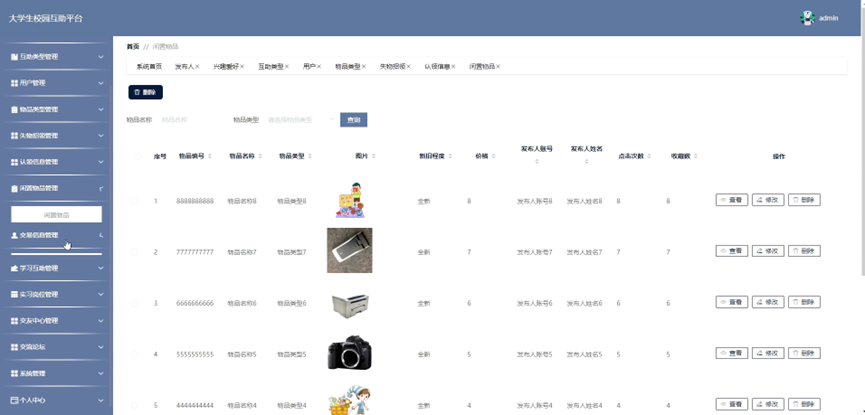865x415 pixels.
Task: Switch to the 系统首页 tab
Action: (x=149, y=67)
